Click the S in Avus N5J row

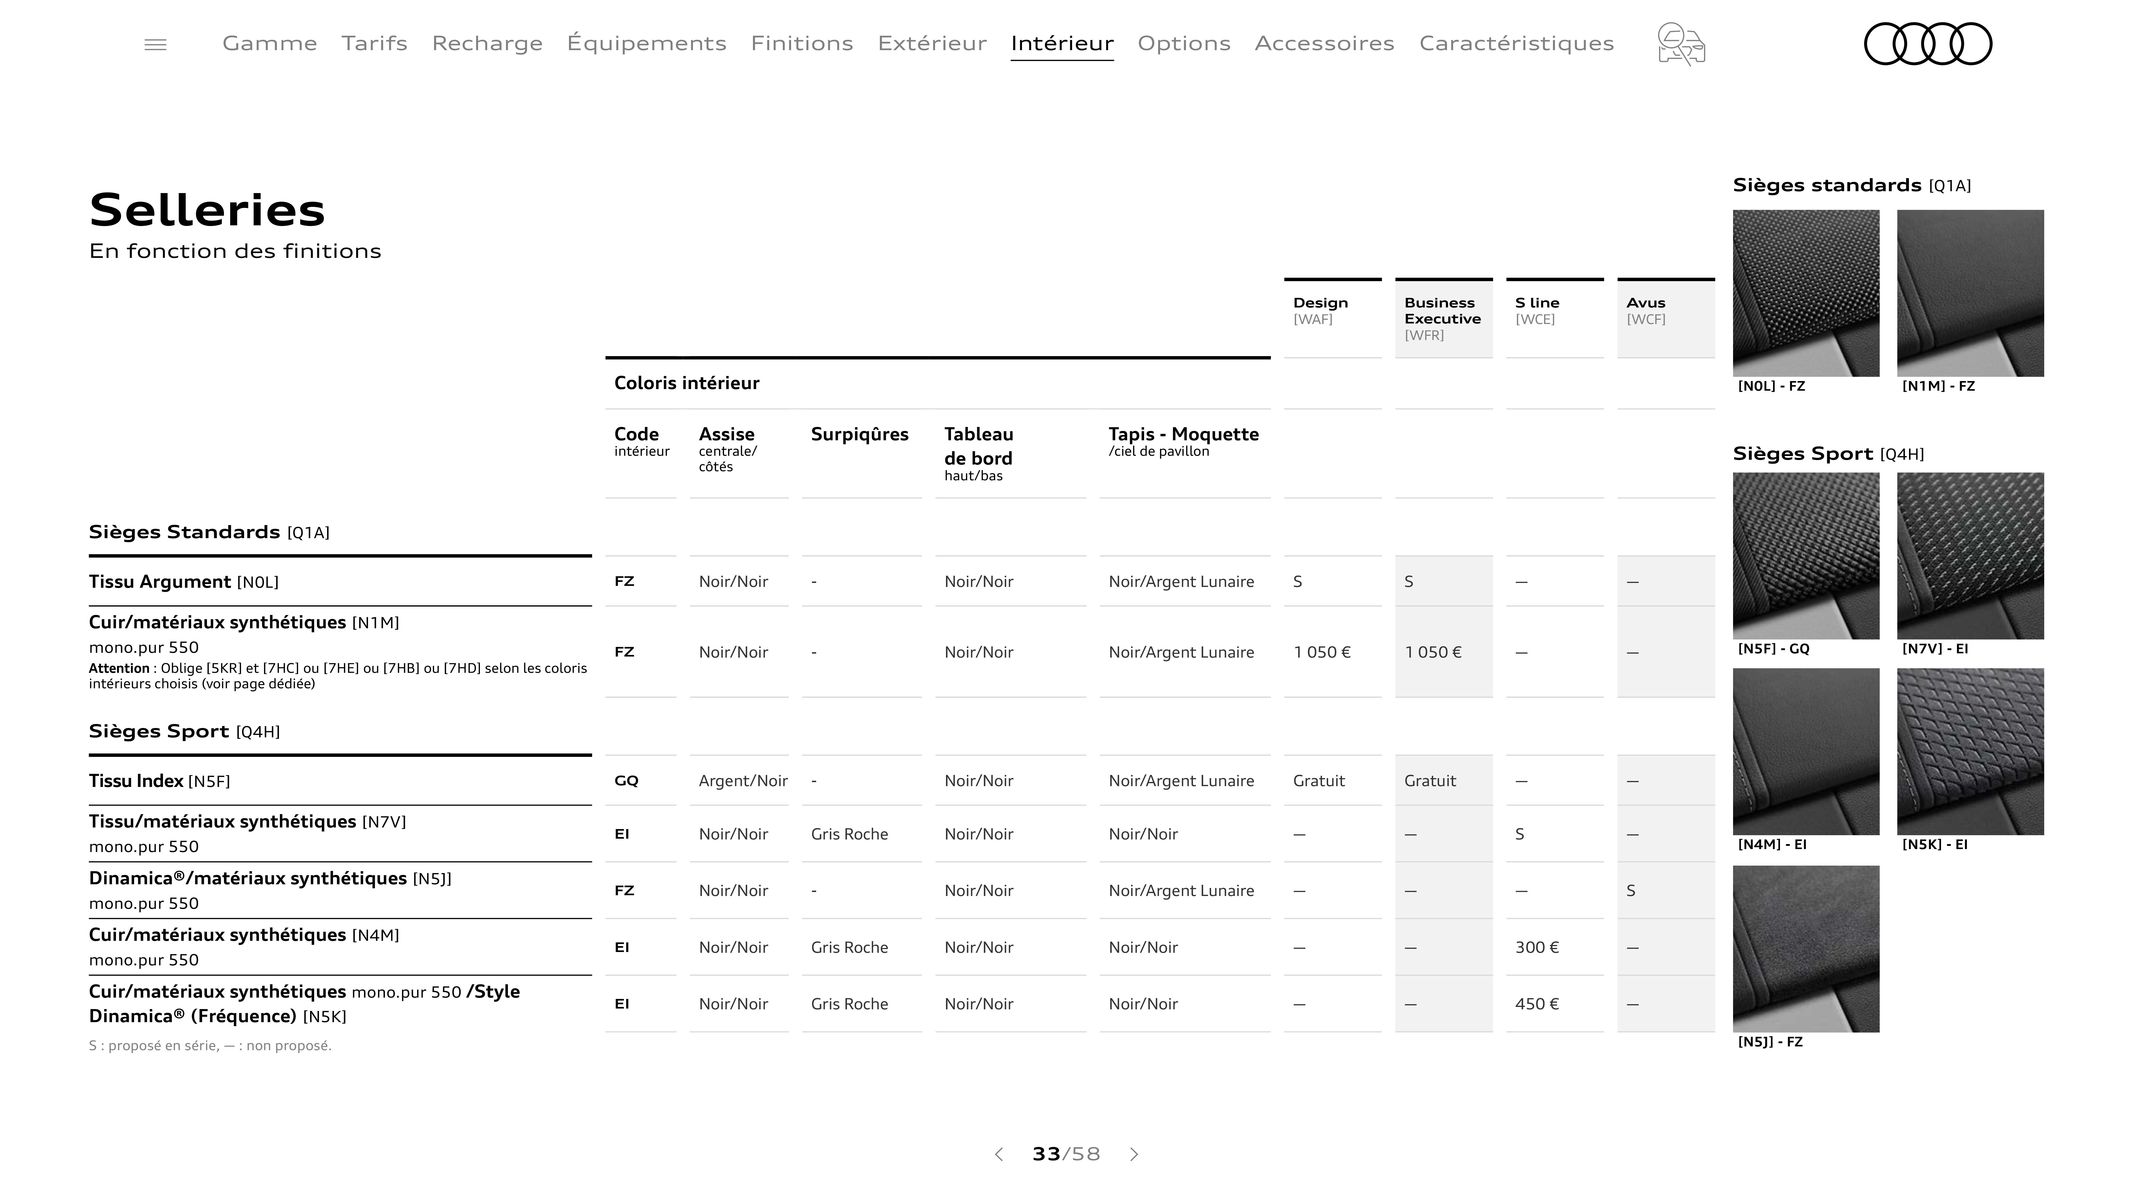(1631, 891)
